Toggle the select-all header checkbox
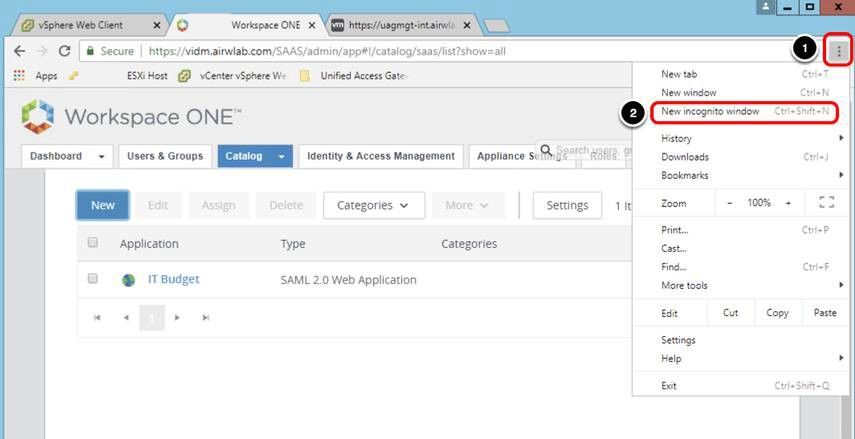855x439 pixels. [93, 242]
